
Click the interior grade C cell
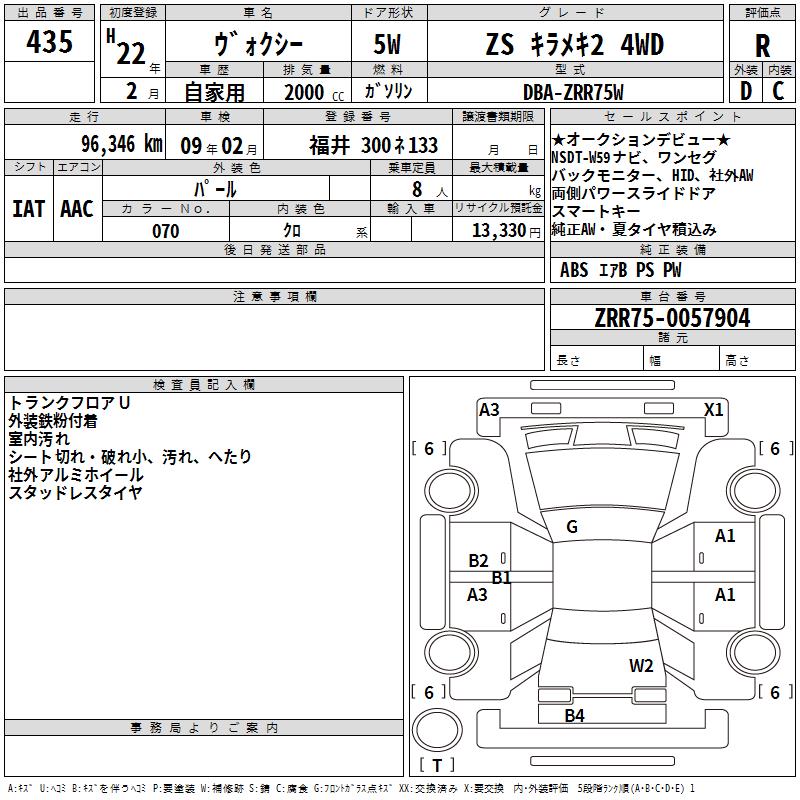click(x=778, y=90)
